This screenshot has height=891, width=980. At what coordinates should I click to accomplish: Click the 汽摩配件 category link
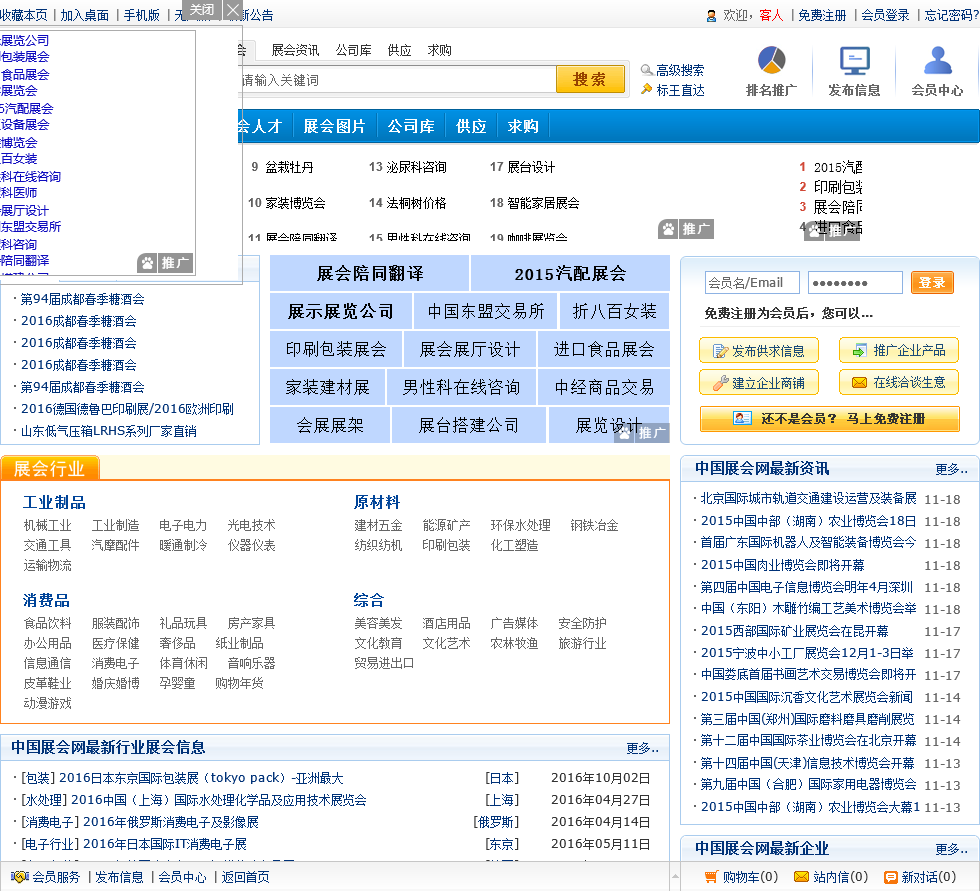[x=115, y=545]
